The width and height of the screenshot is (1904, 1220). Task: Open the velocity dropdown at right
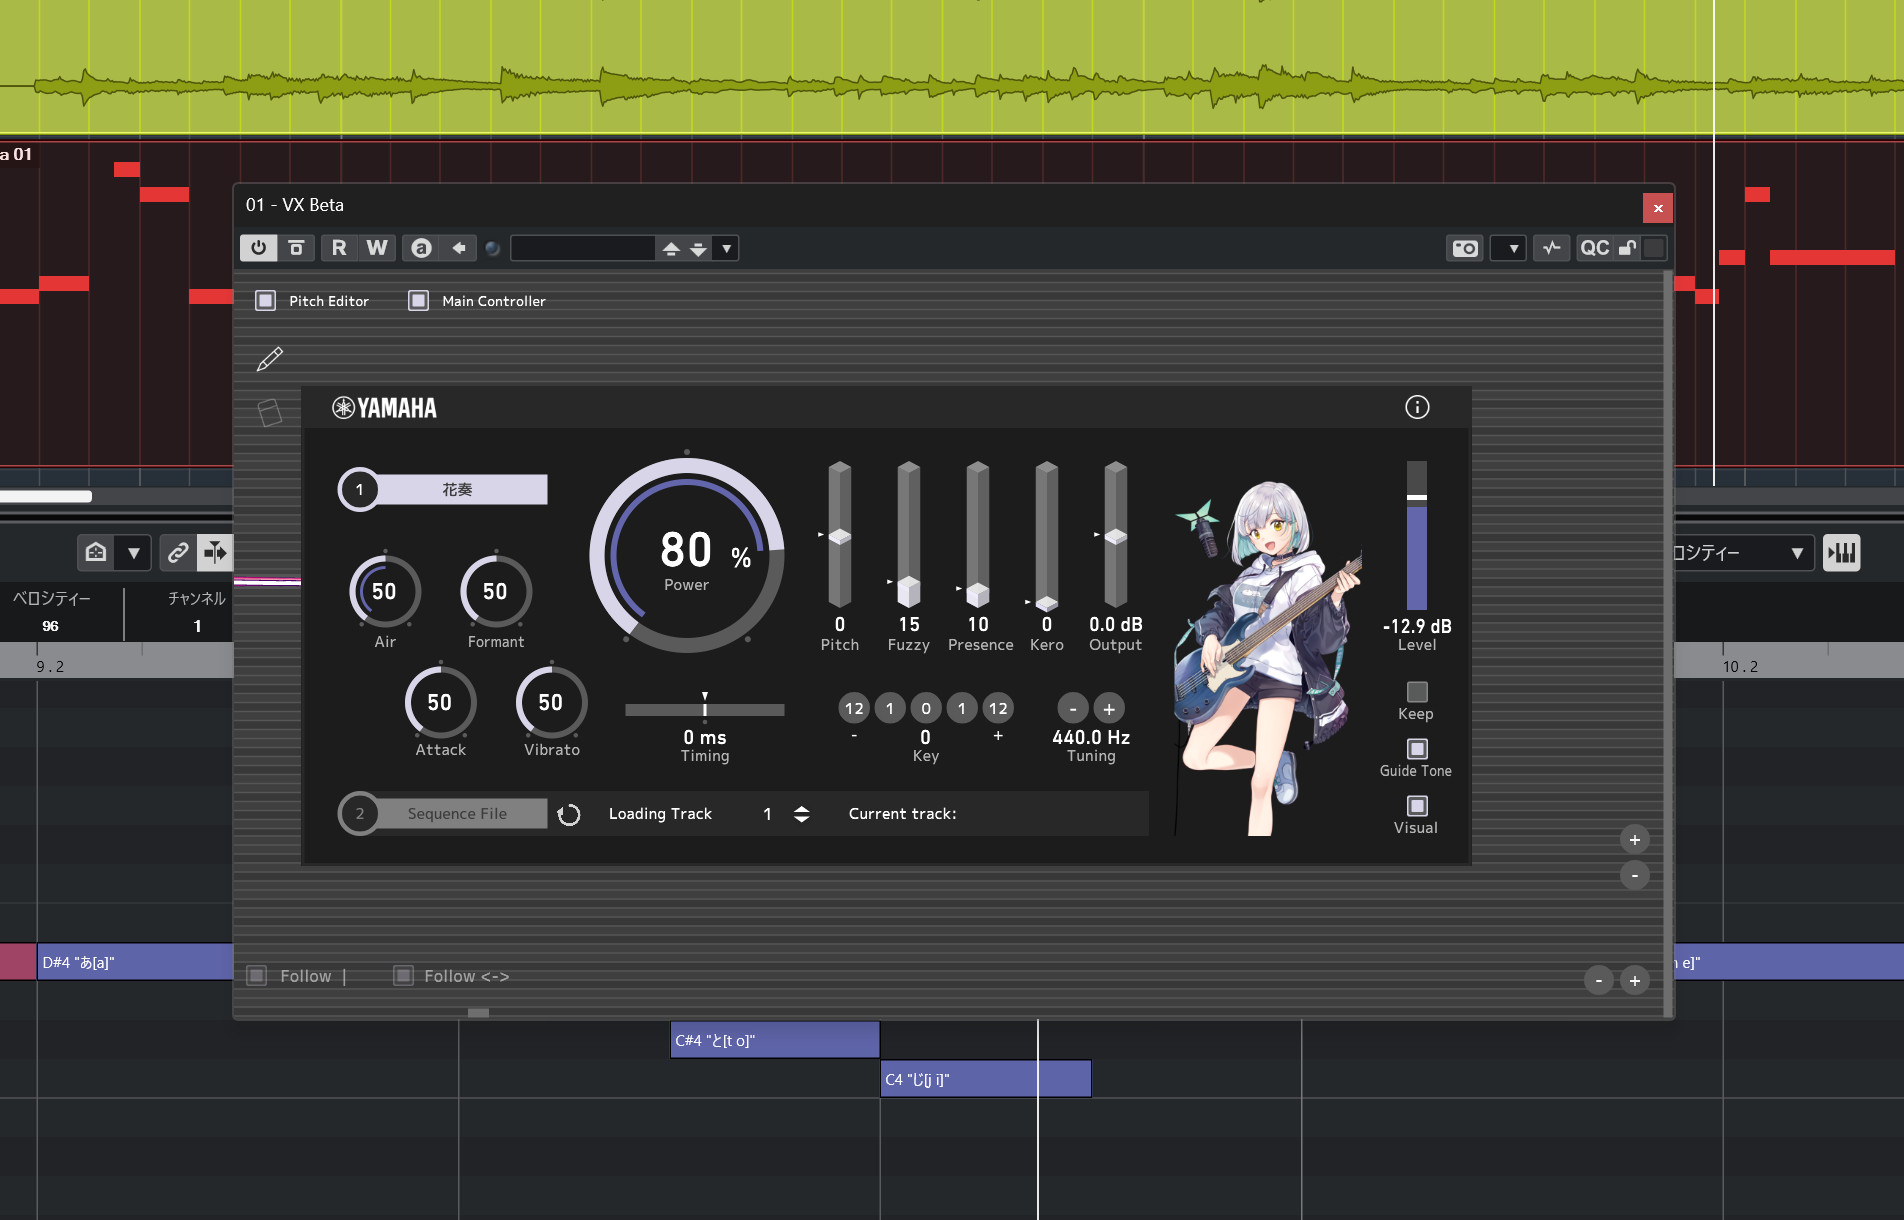[1797, 552]
